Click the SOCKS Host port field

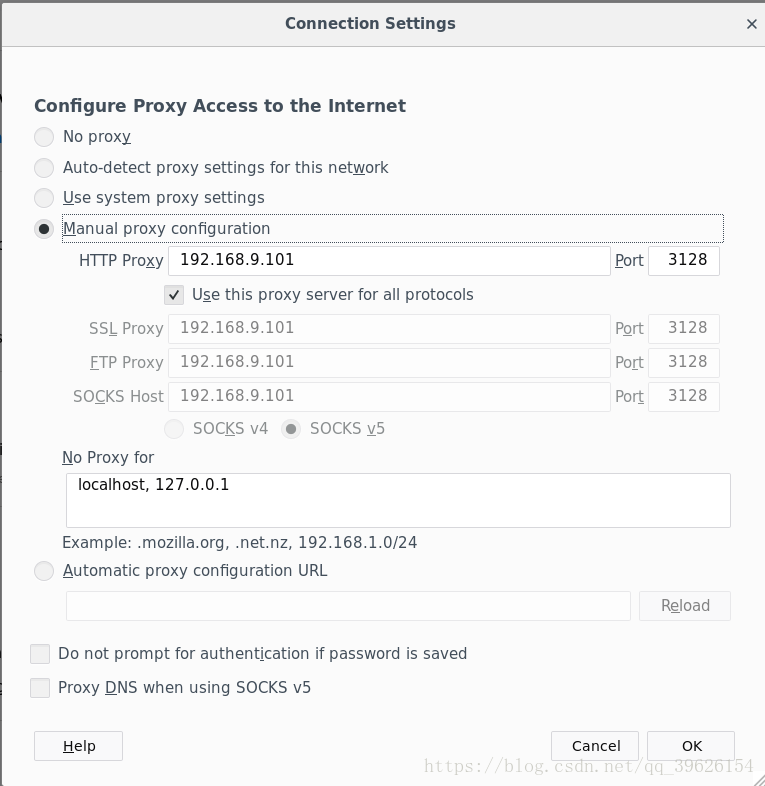point(684,397)
